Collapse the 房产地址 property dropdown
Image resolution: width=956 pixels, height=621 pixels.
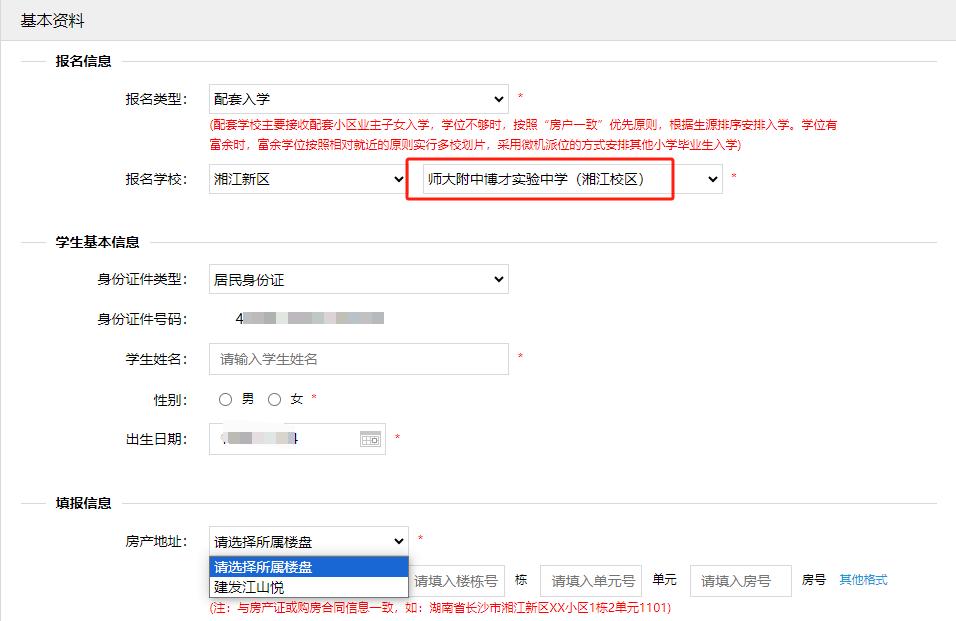coord(309,541)
